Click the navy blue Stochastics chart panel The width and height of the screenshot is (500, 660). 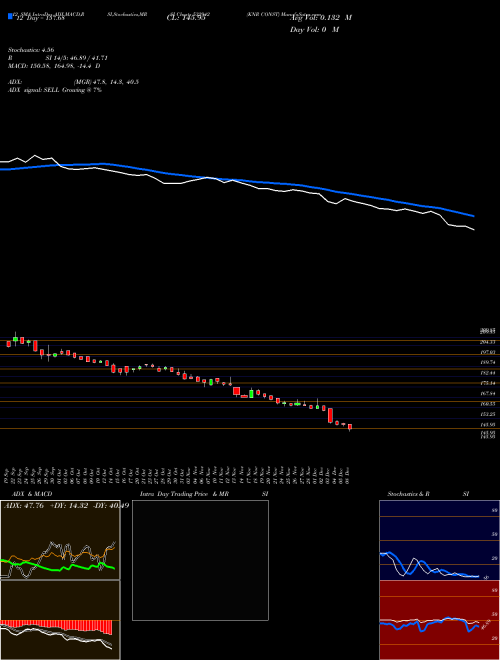439,540
